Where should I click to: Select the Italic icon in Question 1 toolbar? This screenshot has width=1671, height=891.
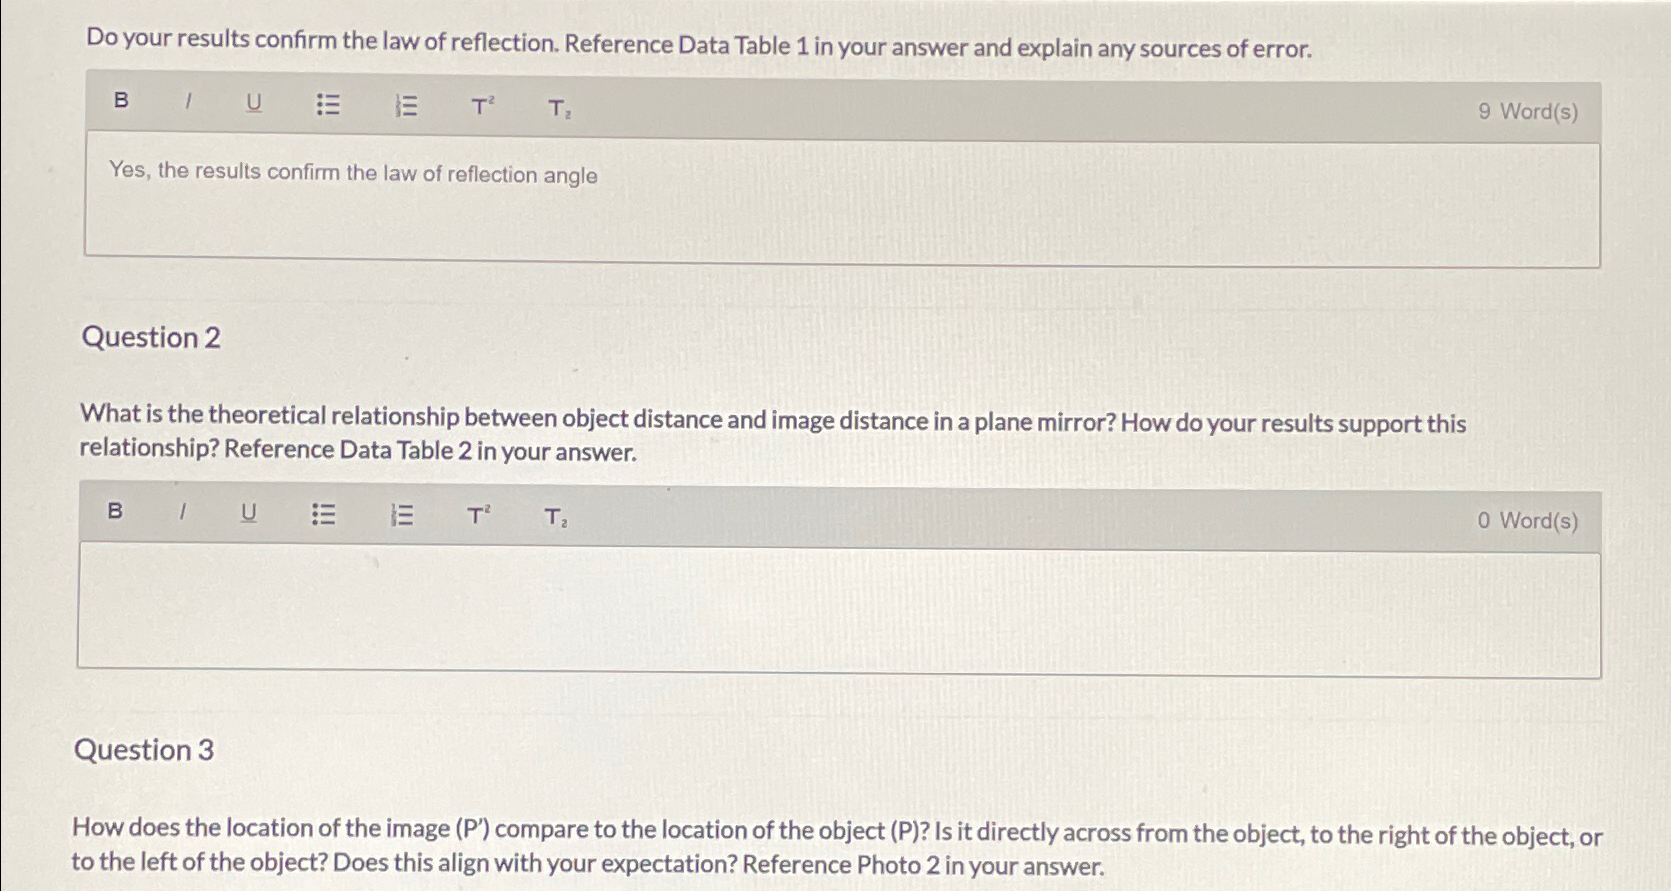(x=187, y=103)
